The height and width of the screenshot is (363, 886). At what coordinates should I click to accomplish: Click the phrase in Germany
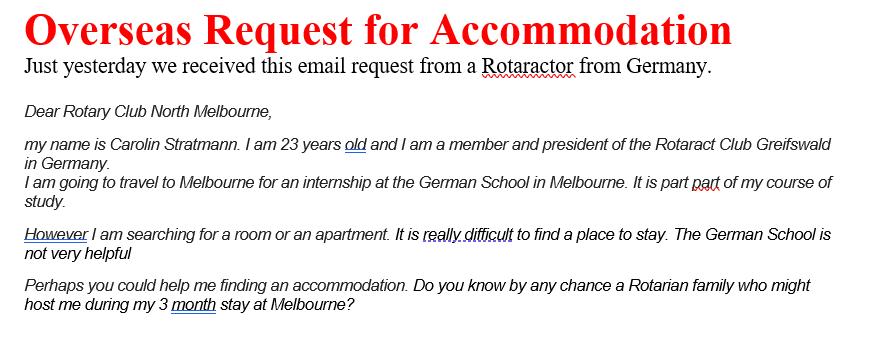coord(67,165)
